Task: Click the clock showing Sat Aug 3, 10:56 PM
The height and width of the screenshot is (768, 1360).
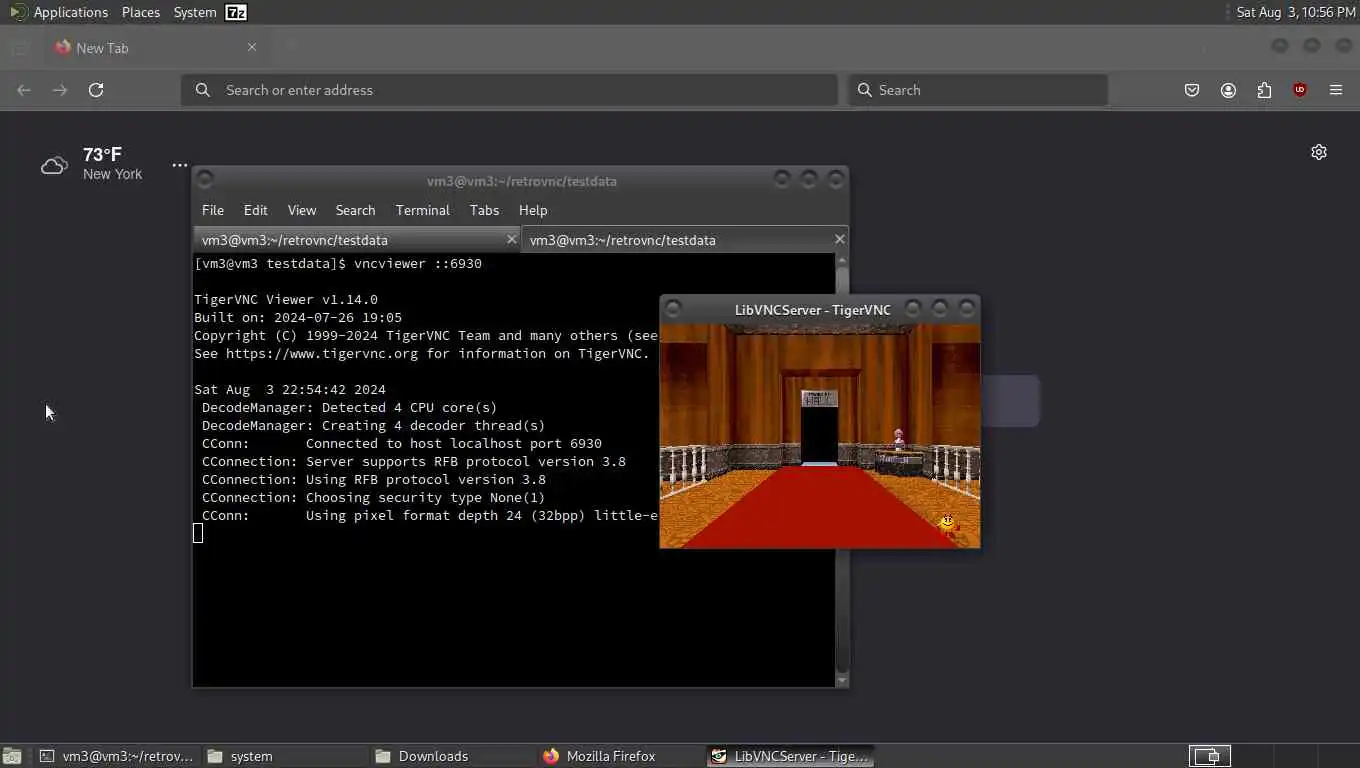Action: point(1295,12)
